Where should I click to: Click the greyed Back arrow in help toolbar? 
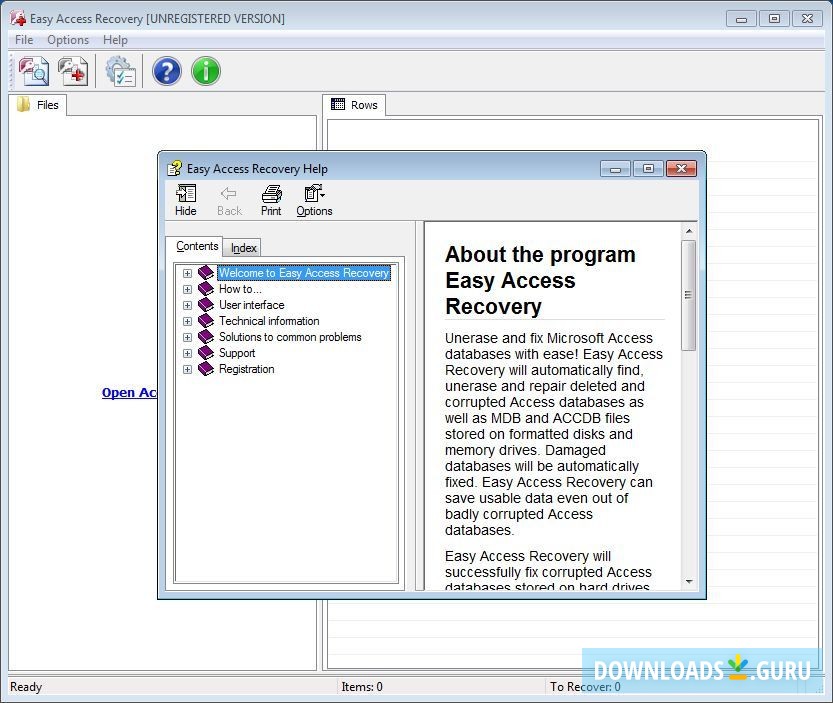(x=230, y=200)
